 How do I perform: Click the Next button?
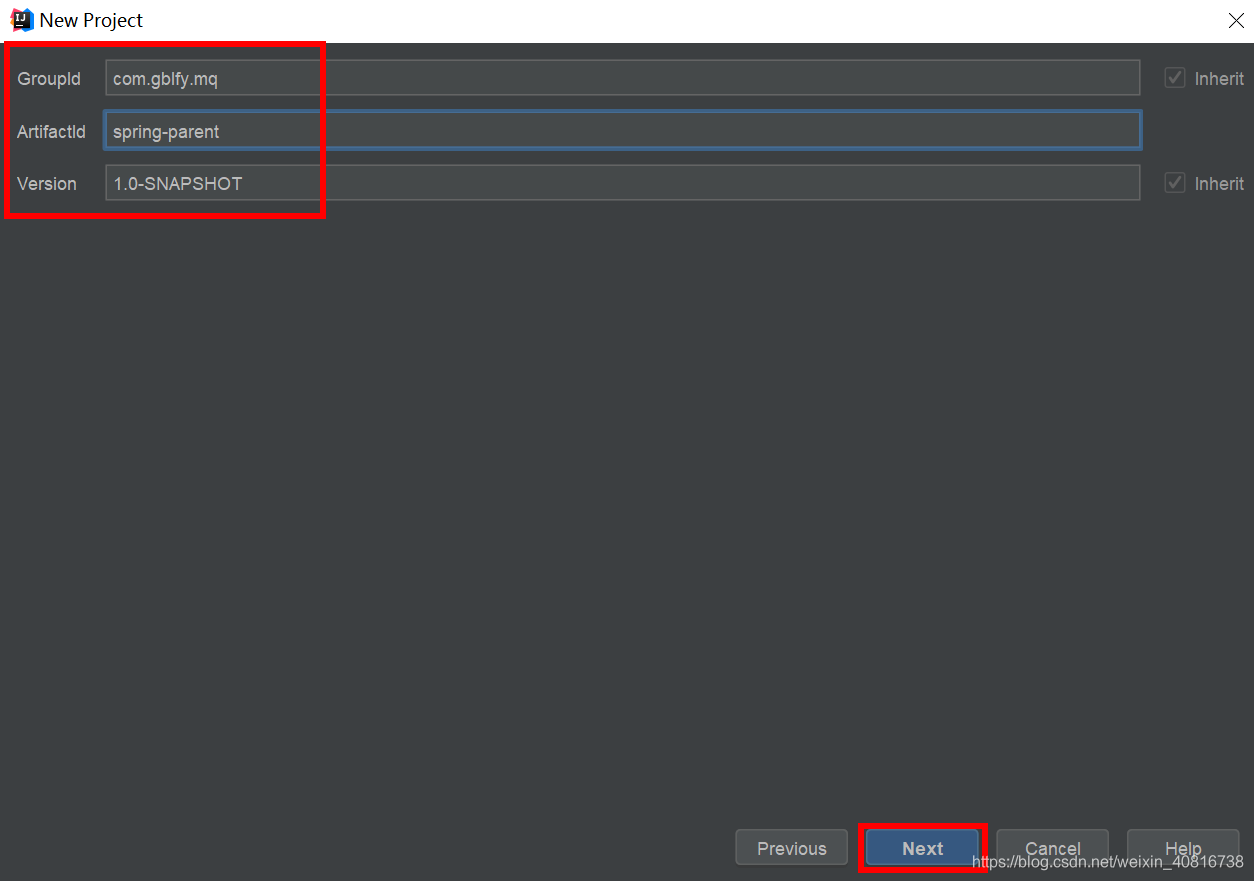(x=922, y=848)
